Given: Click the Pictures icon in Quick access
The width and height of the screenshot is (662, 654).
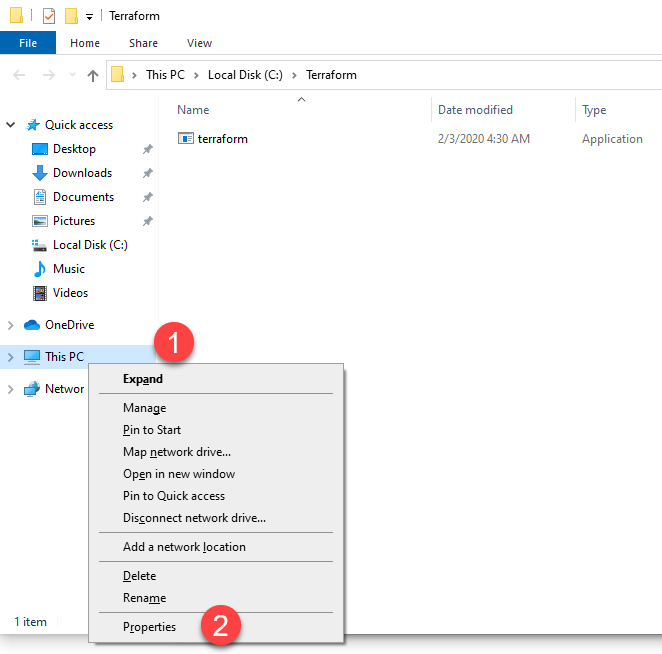Looking at the screenshot, I should 40,221.
